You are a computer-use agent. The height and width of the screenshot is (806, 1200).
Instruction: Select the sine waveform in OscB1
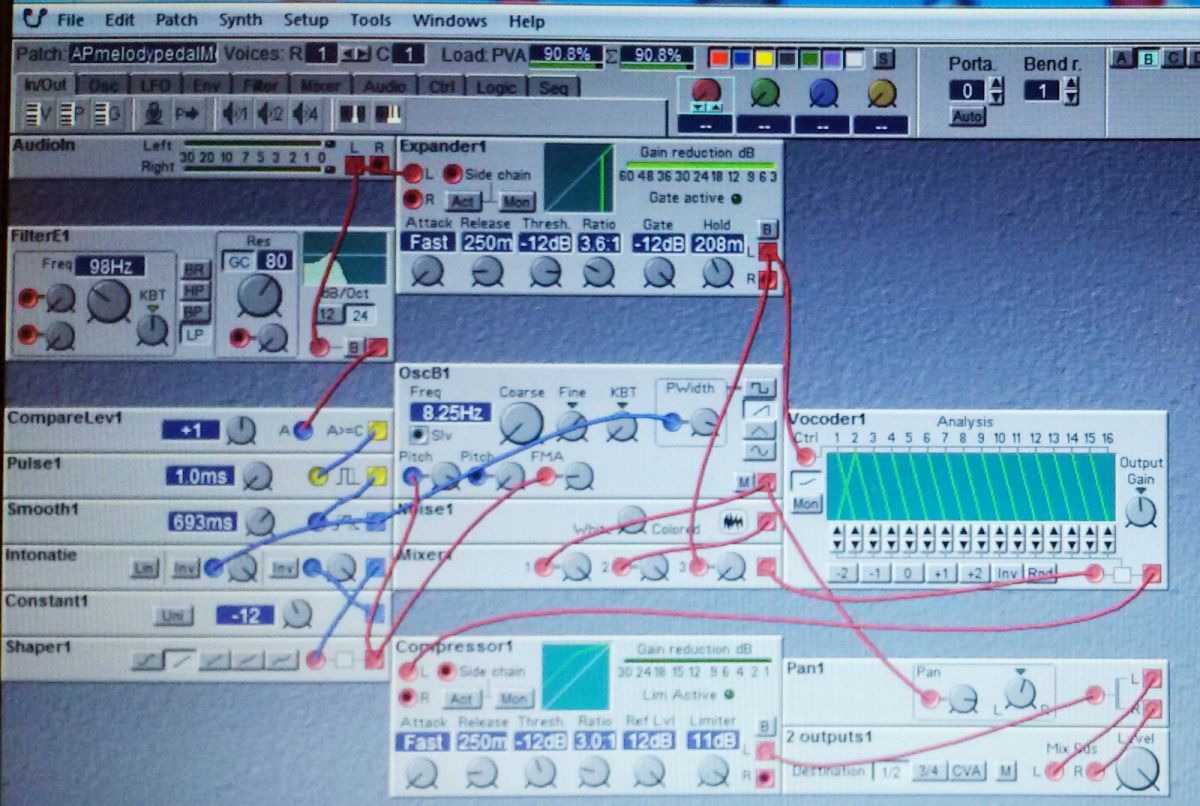[x=762, y=451]
